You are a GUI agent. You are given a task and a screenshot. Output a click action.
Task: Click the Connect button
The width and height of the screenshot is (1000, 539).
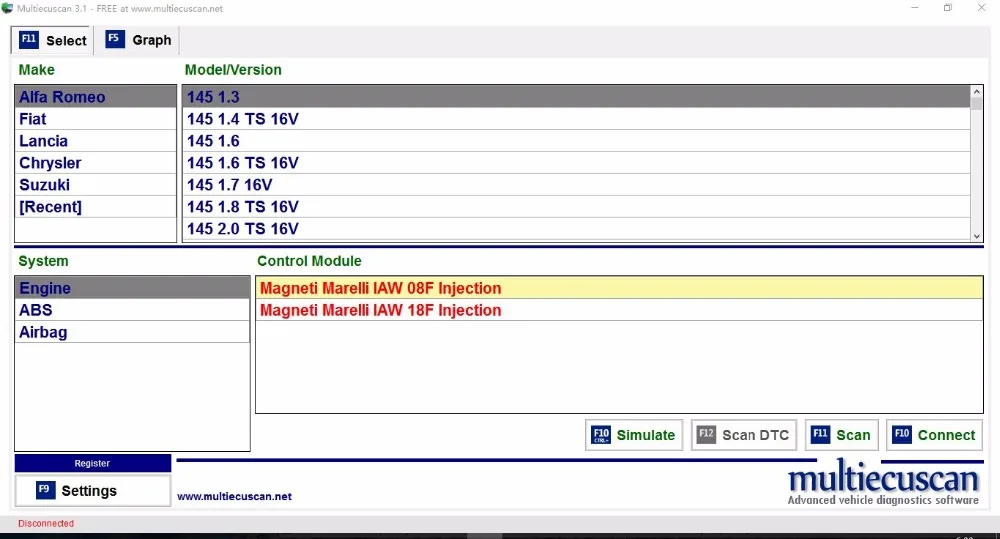(934, 435)
